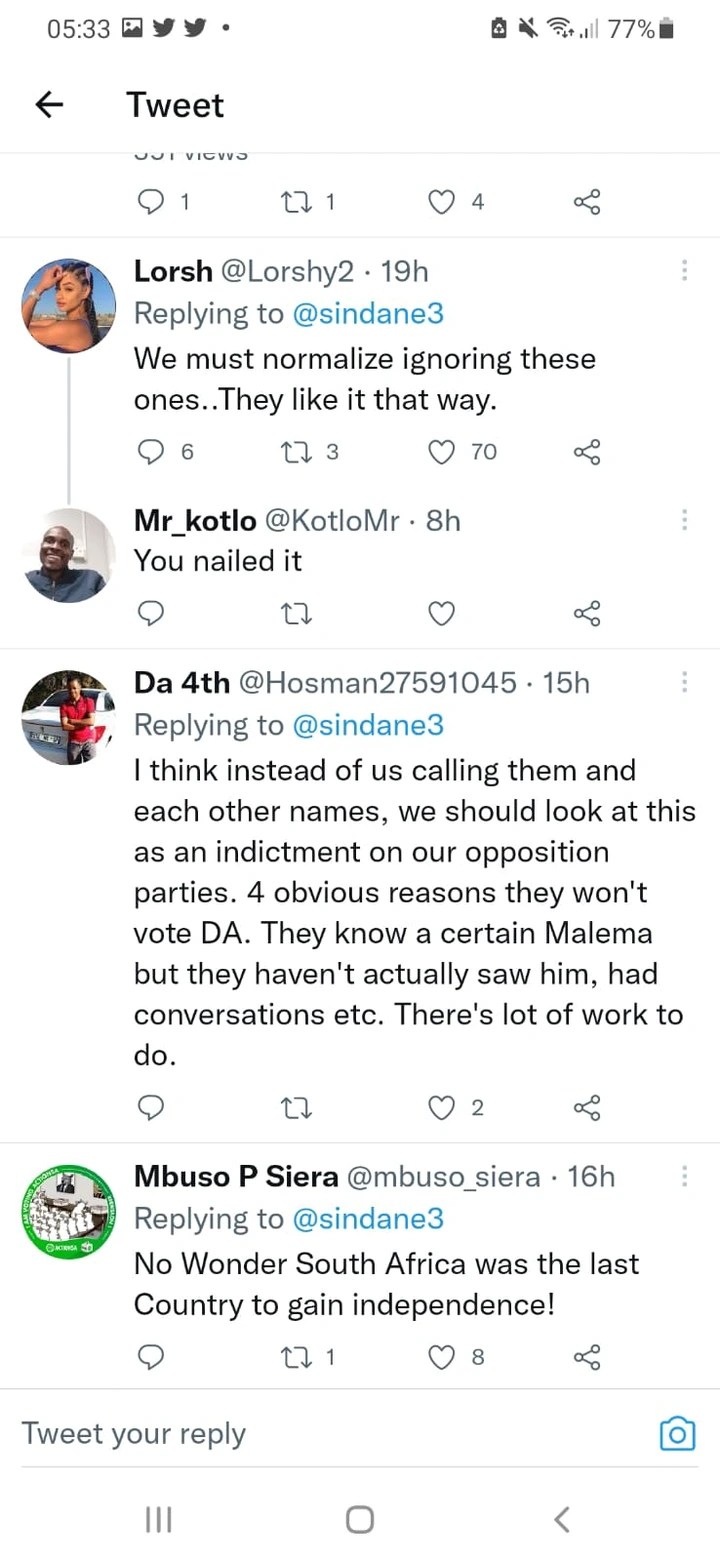This screenshot has height=1560, width=720.
Task: Like Lorsh's tweet with 70 likes
Action: [x=442, y=452]
